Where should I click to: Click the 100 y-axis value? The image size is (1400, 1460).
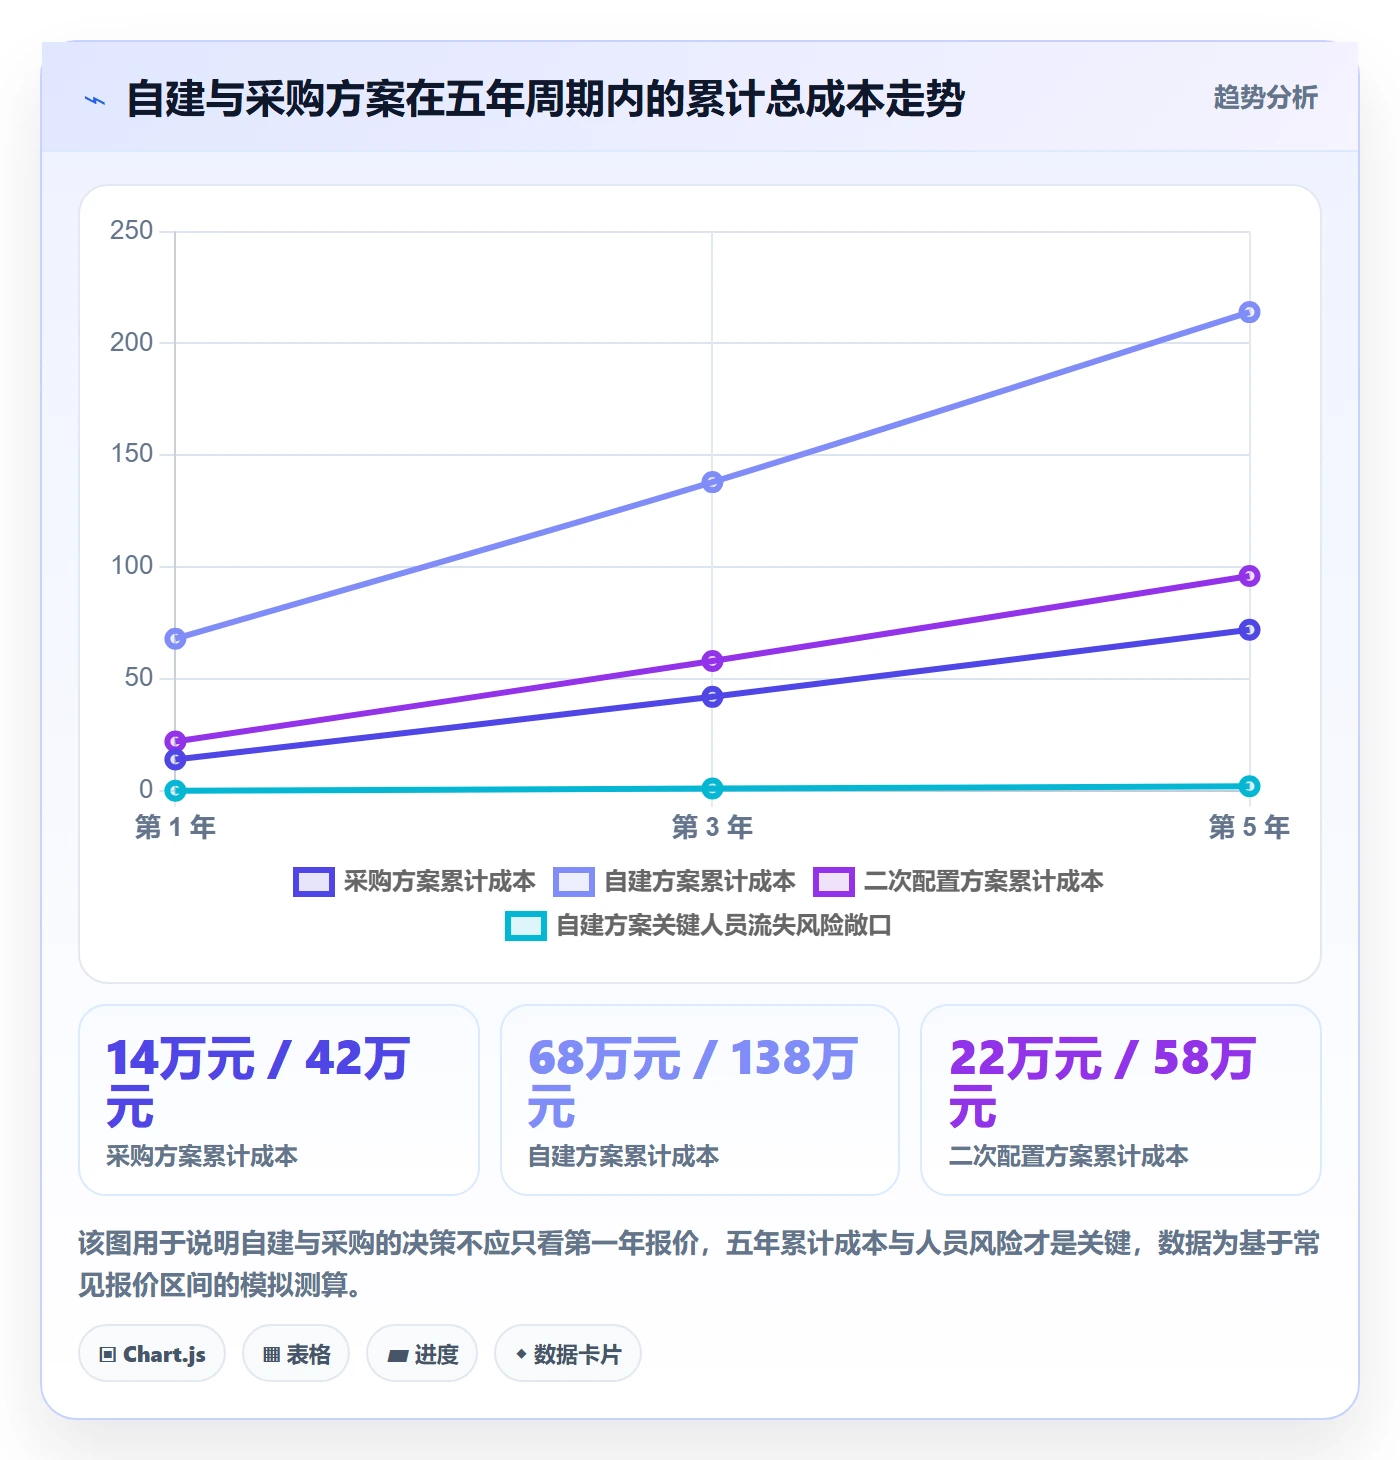tap(131, 566)
